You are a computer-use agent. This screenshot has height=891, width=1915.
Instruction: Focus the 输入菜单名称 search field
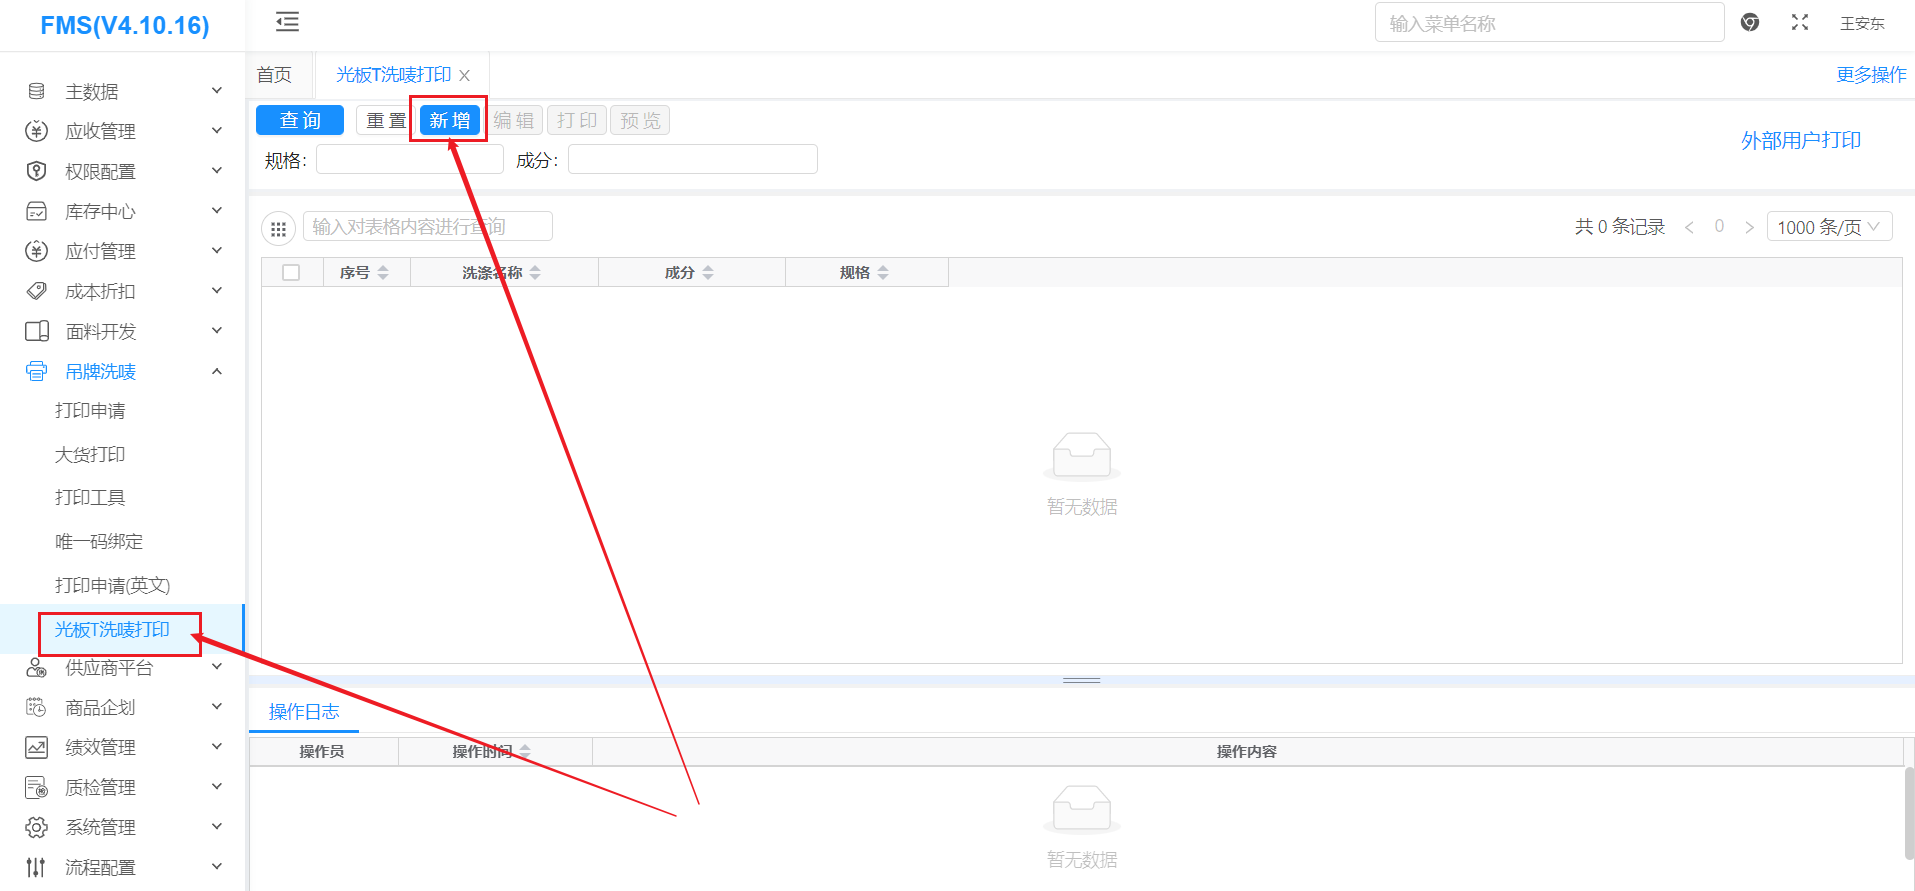coord(1548,23)
